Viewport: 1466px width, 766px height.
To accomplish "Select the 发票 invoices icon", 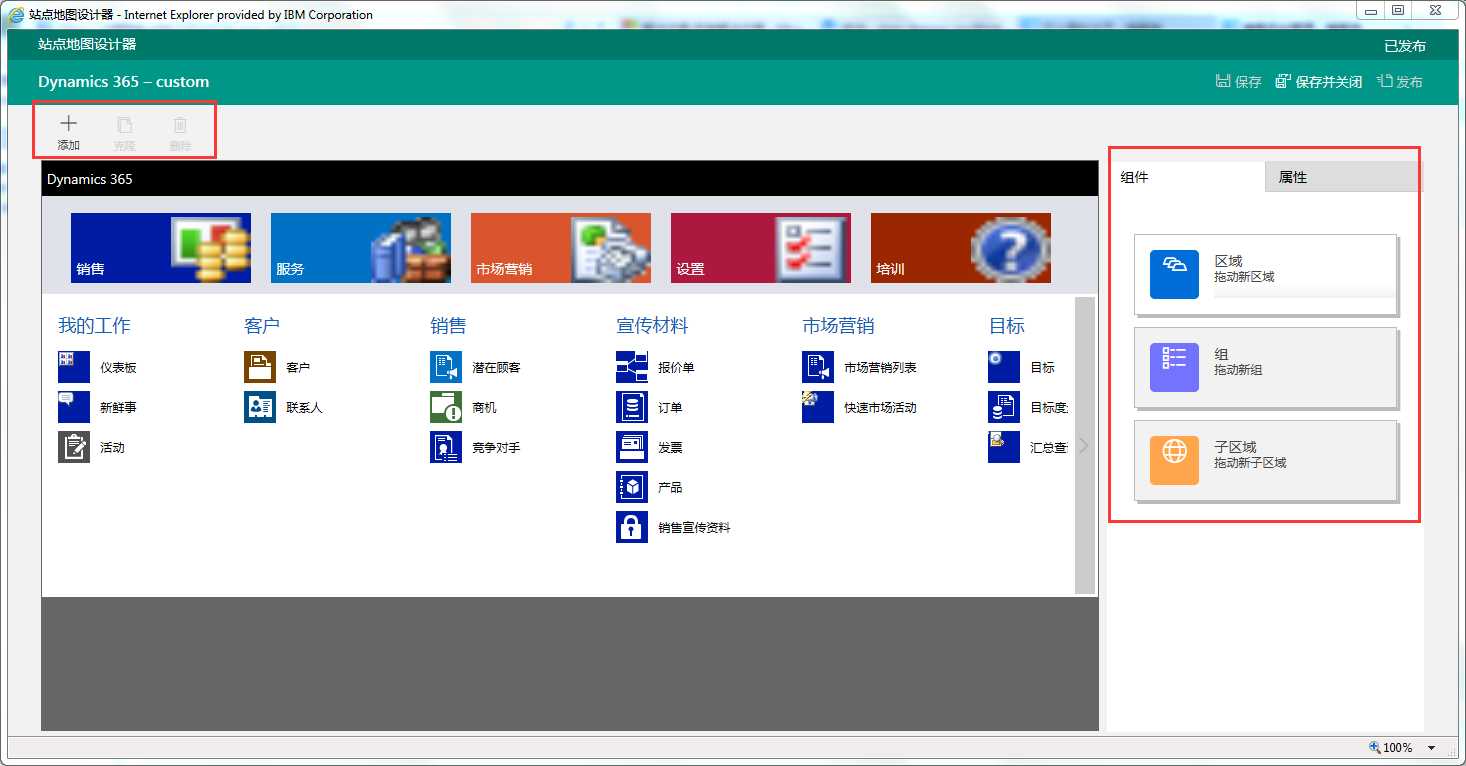I will (x=632, y=447).
